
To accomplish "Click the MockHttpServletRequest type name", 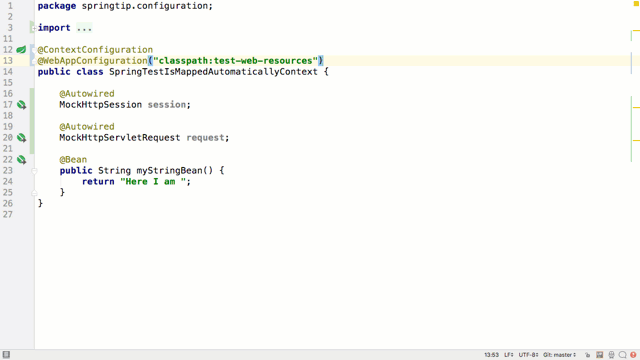I will click(120, 138).
